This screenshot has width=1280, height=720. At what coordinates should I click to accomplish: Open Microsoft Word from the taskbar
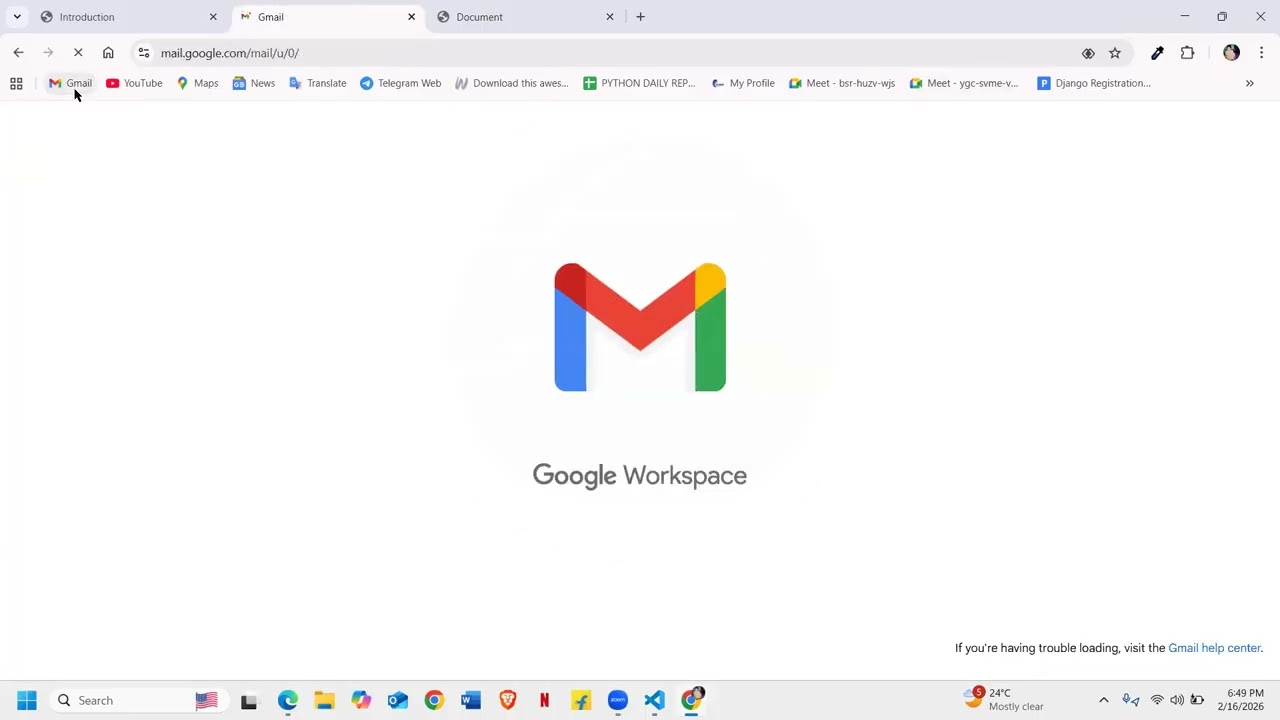tap(471, 700)
